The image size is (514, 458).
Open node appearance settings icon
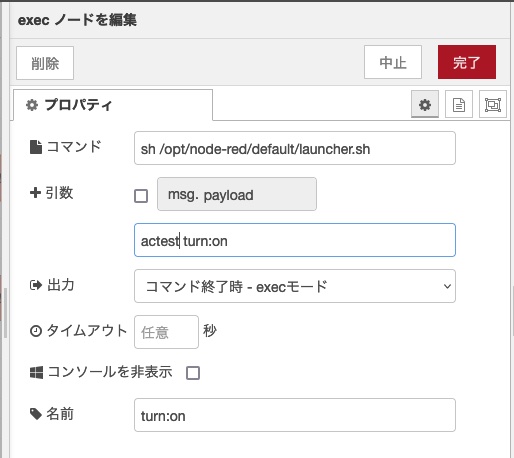[x=493, y=105]
